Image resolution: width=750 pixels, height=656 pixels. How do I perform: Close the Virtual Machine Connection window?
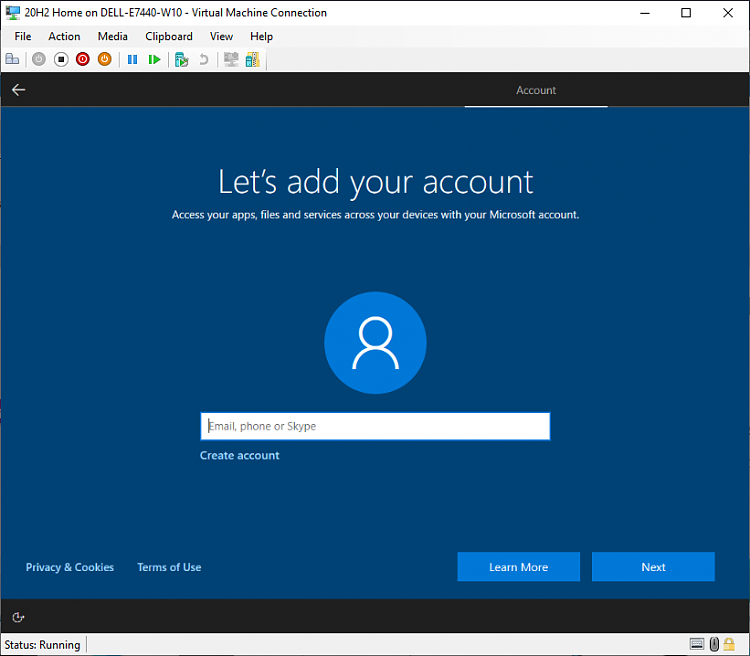[x=728, y=12]
